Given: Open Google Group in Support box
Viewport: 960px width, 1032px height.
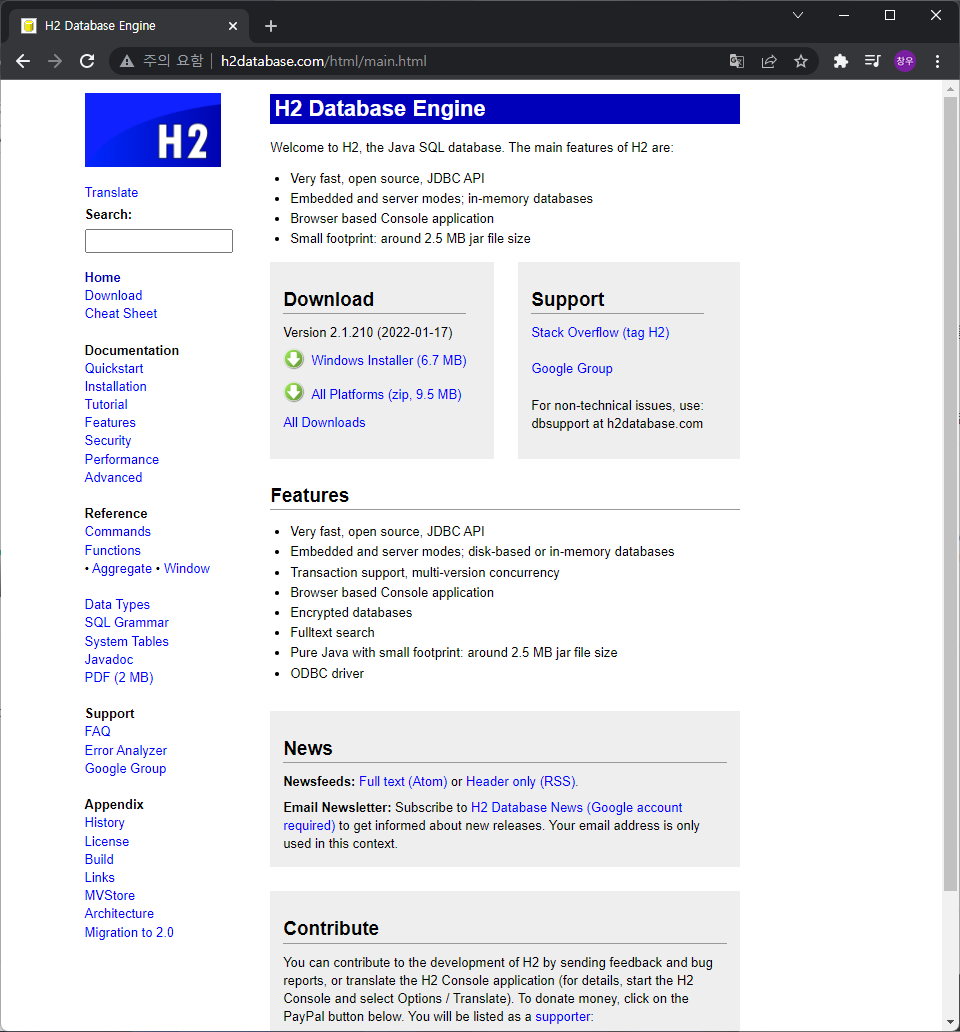Looking at the screenshot, I should coord(572,369).
